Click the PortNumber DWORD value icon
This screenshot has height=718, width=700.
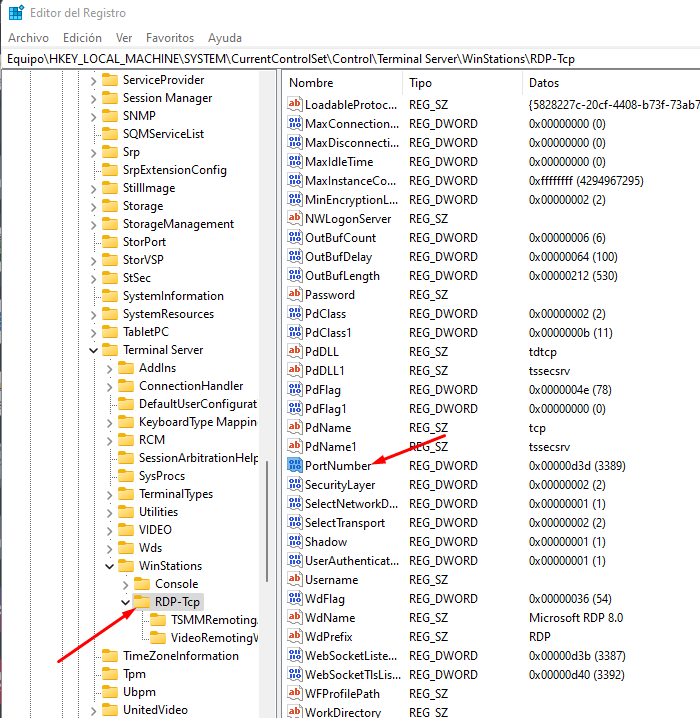click(x=295, y=466)
